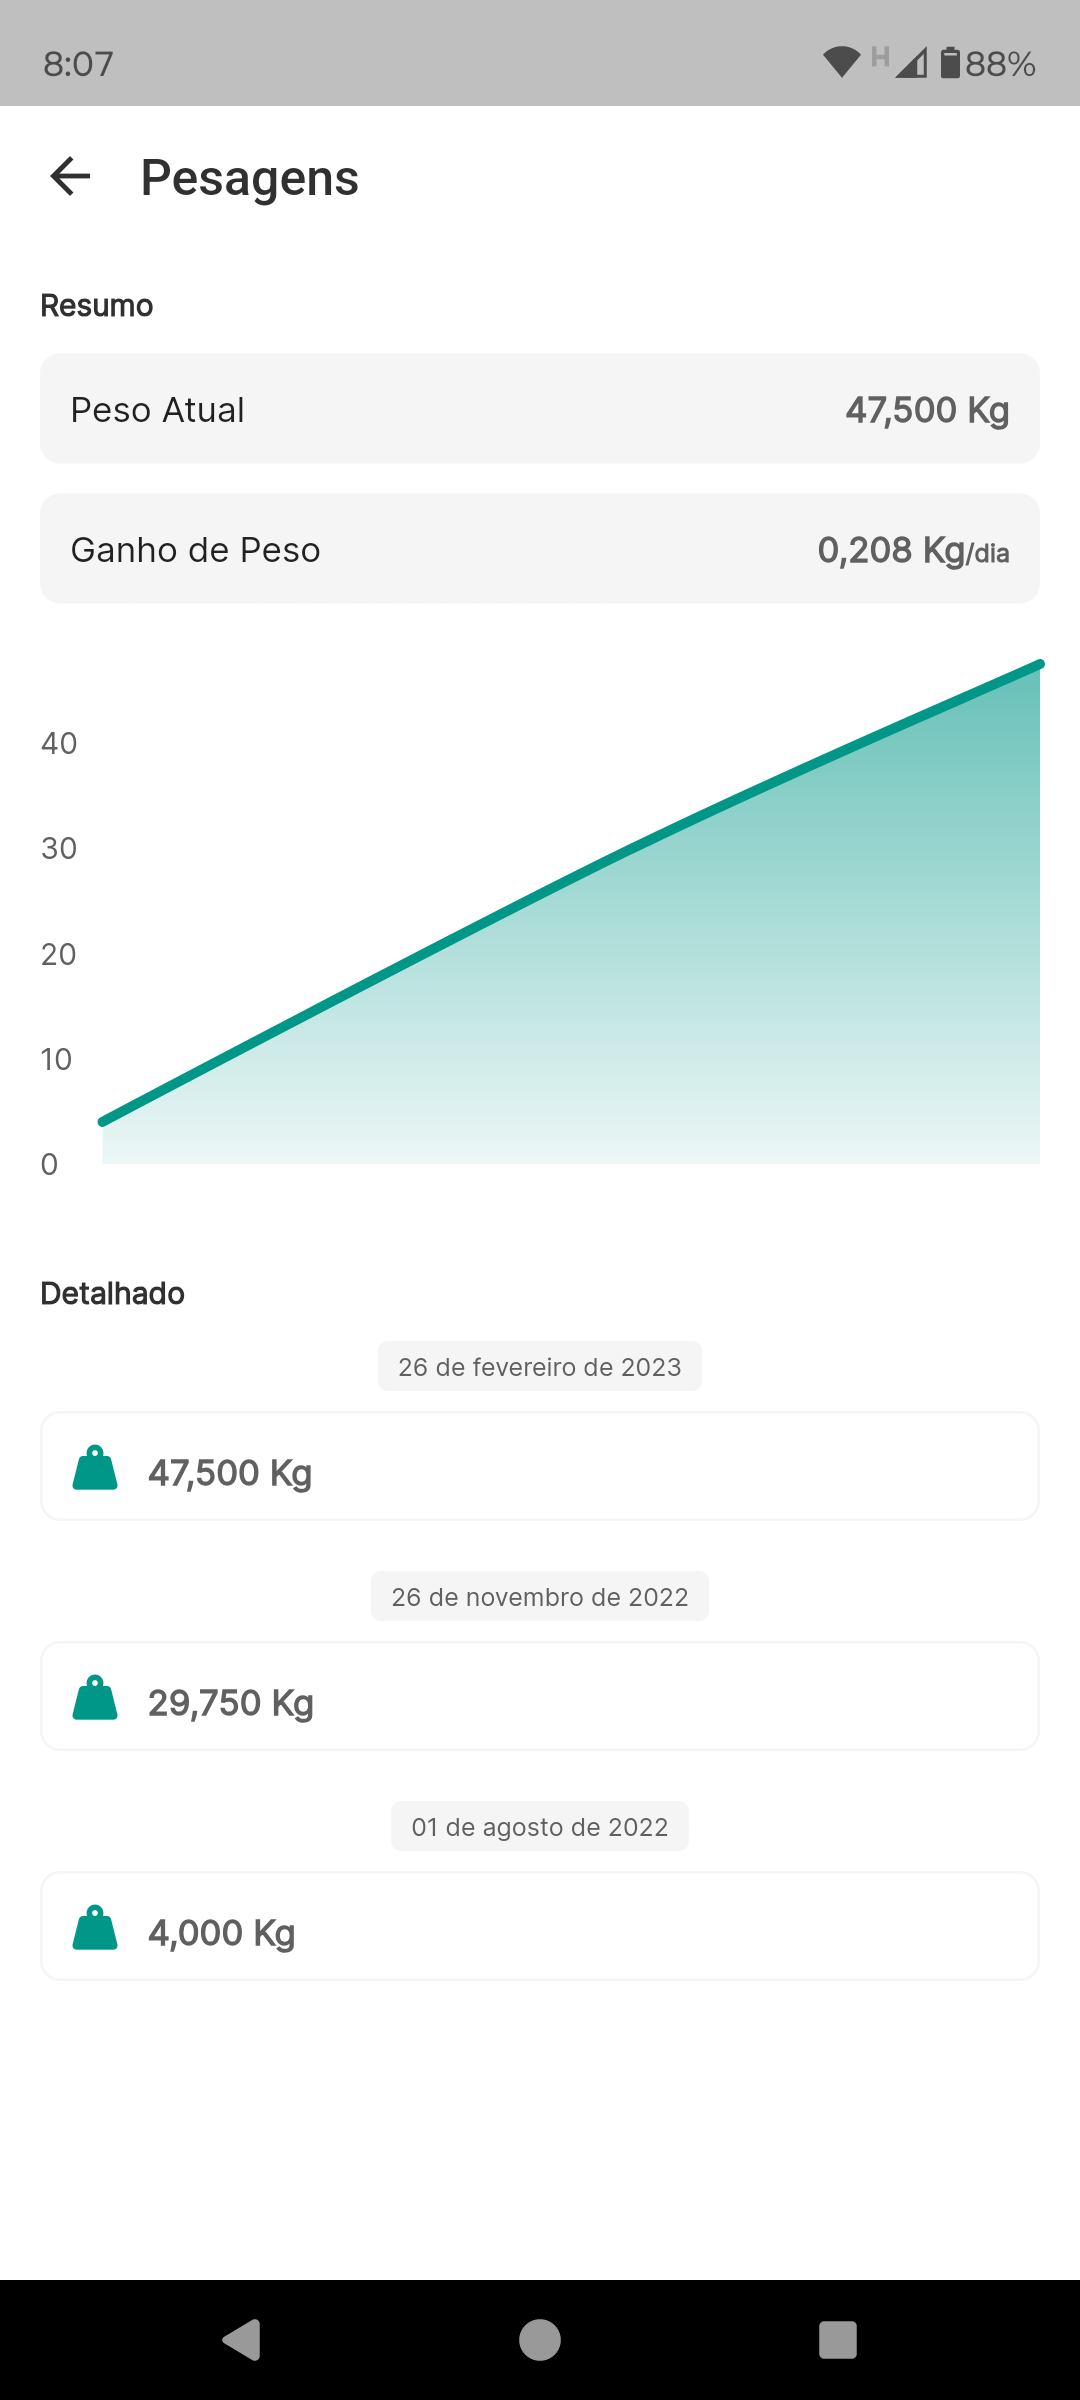Tap weight icon beside 47,500 Kg
1080x2400 pixels.
point(96,1468)
